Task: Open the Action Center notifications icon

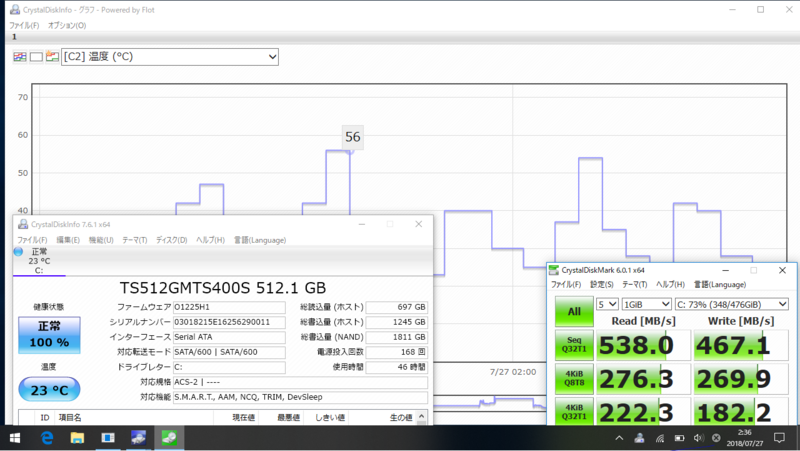Action: [780, 438]
